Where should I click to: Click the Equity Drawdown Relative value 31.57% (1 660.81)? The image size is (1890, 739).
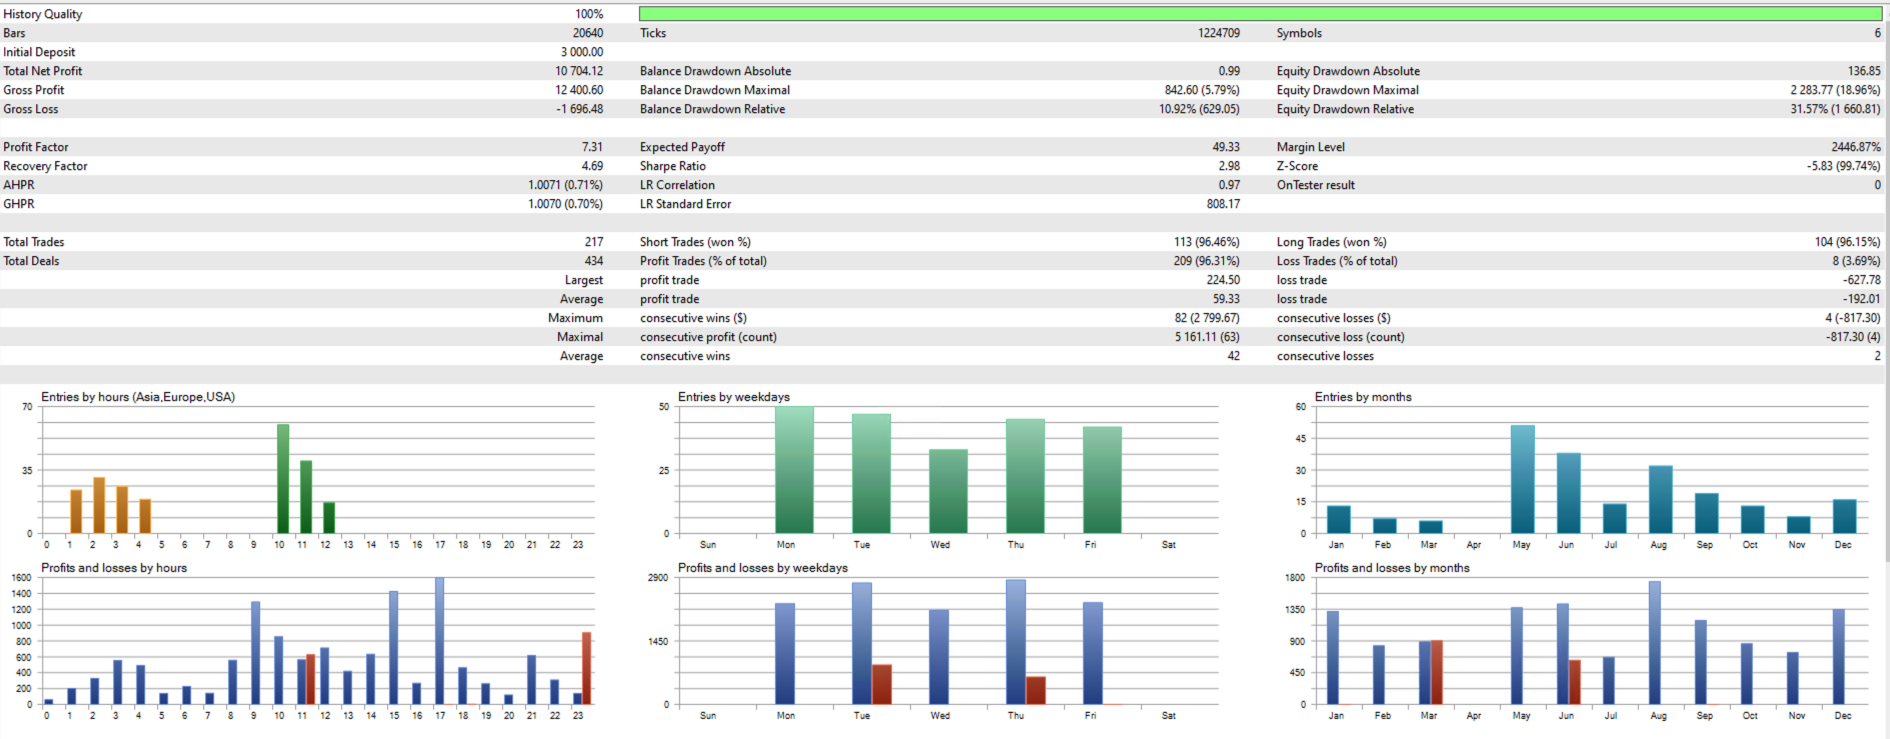coord(1835,109)
